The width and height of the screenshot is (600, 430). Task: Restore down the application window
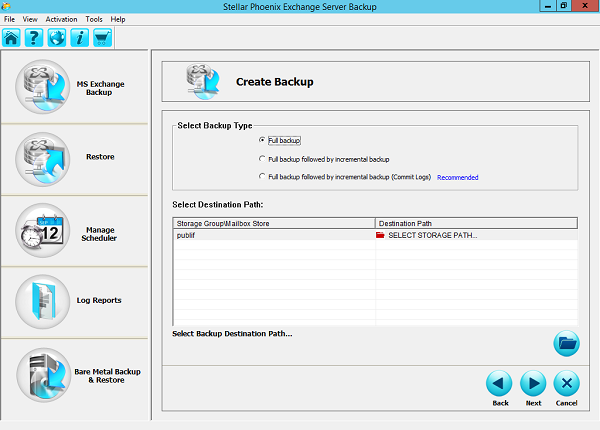coord(564,6)
